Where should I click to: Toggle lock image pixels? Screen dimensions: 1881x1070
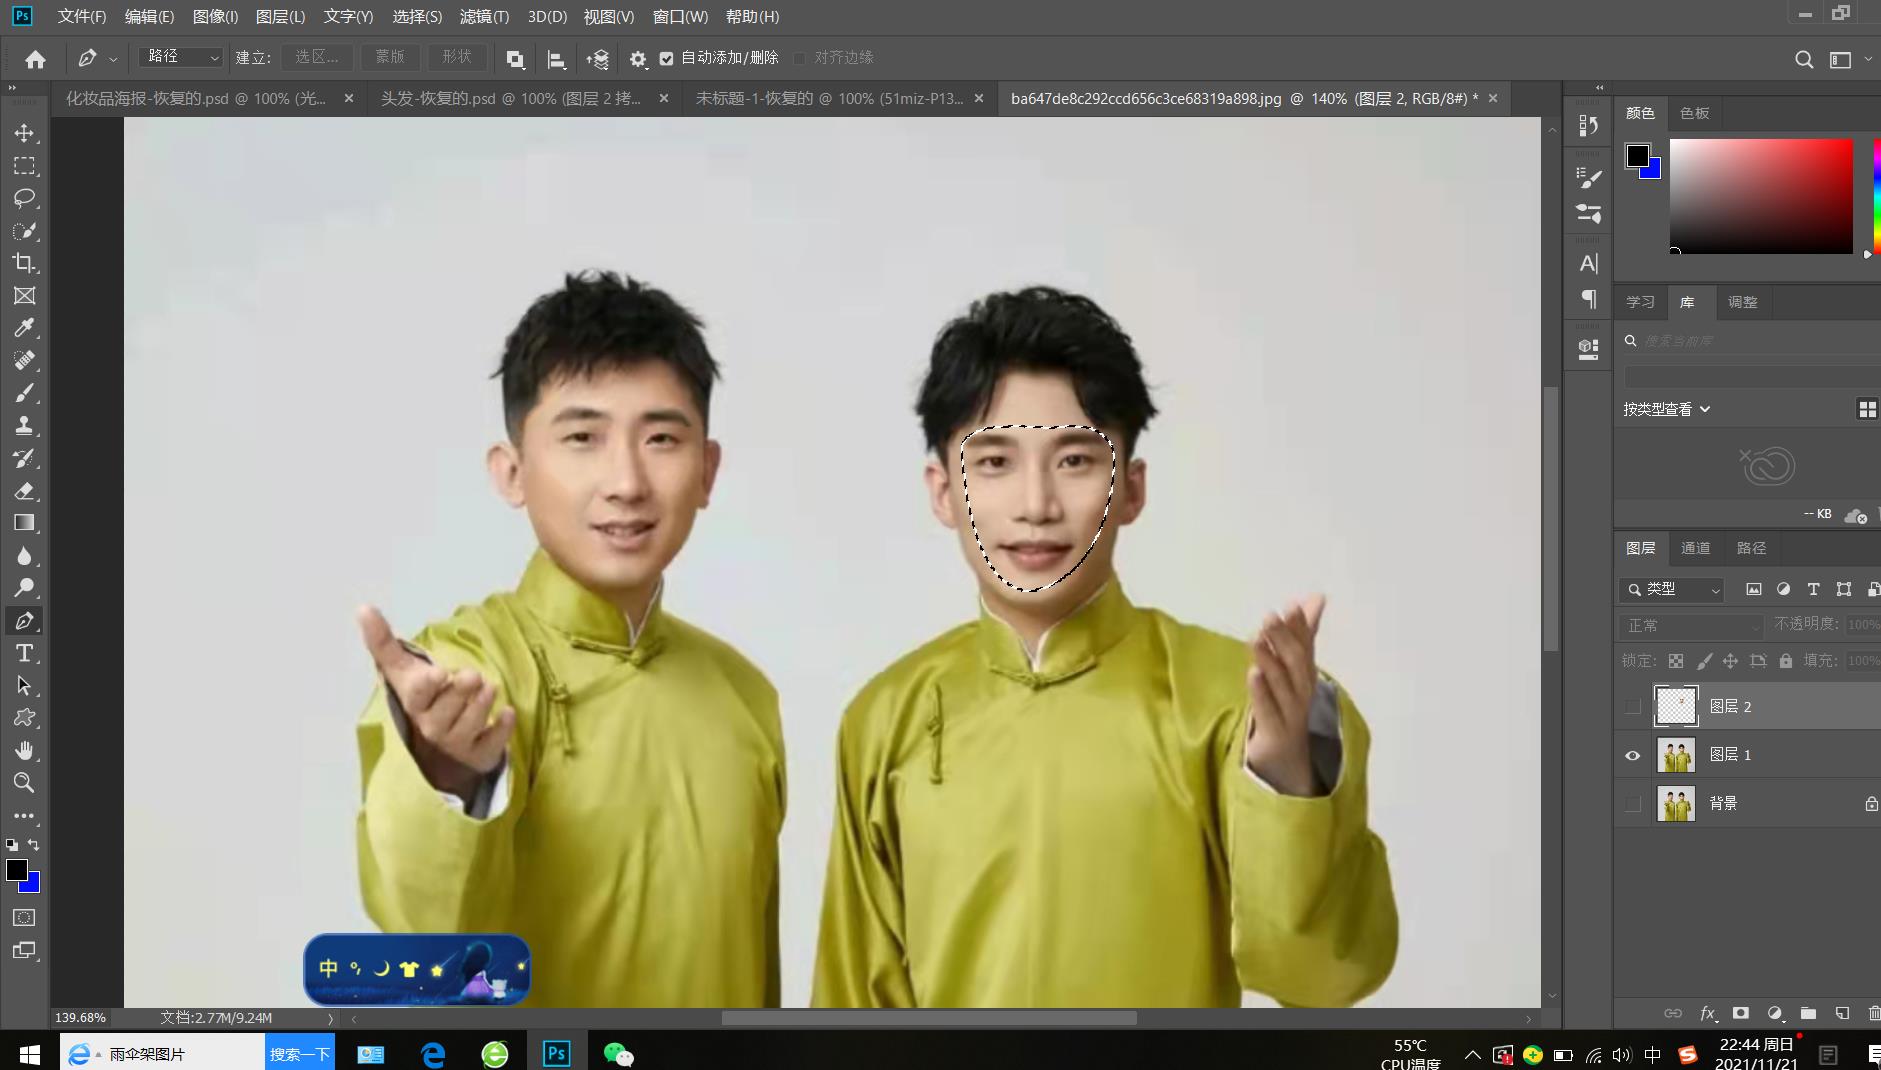(1704, 661)
